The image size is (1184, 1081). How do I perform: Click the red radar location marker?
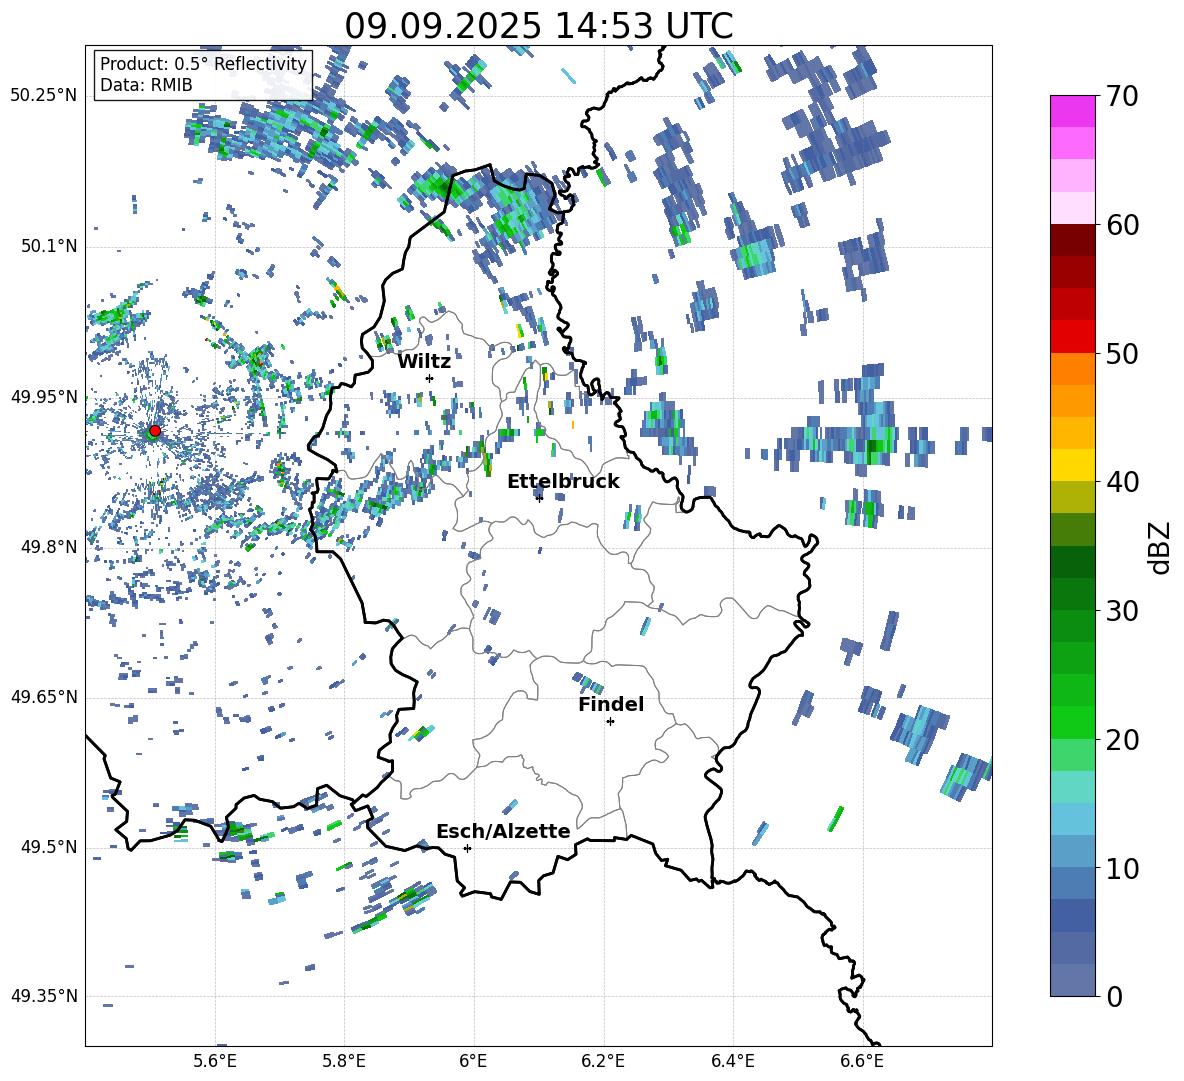[x=155, y=431]
